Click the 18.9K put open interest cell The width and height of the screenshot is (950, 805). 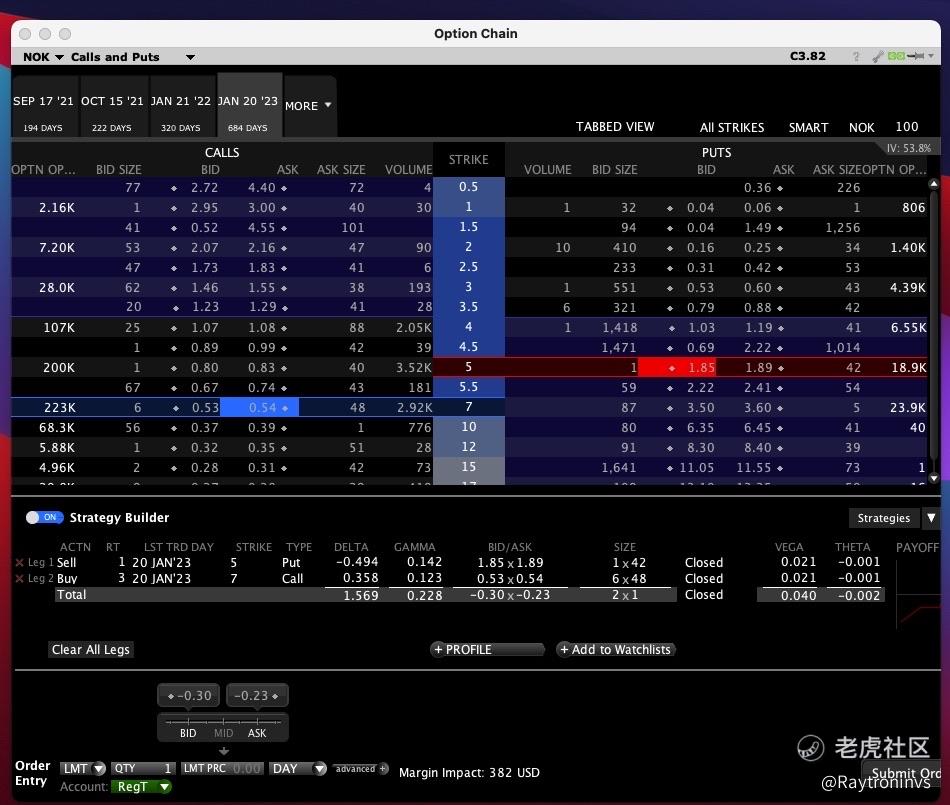click(x=908, y=368)
